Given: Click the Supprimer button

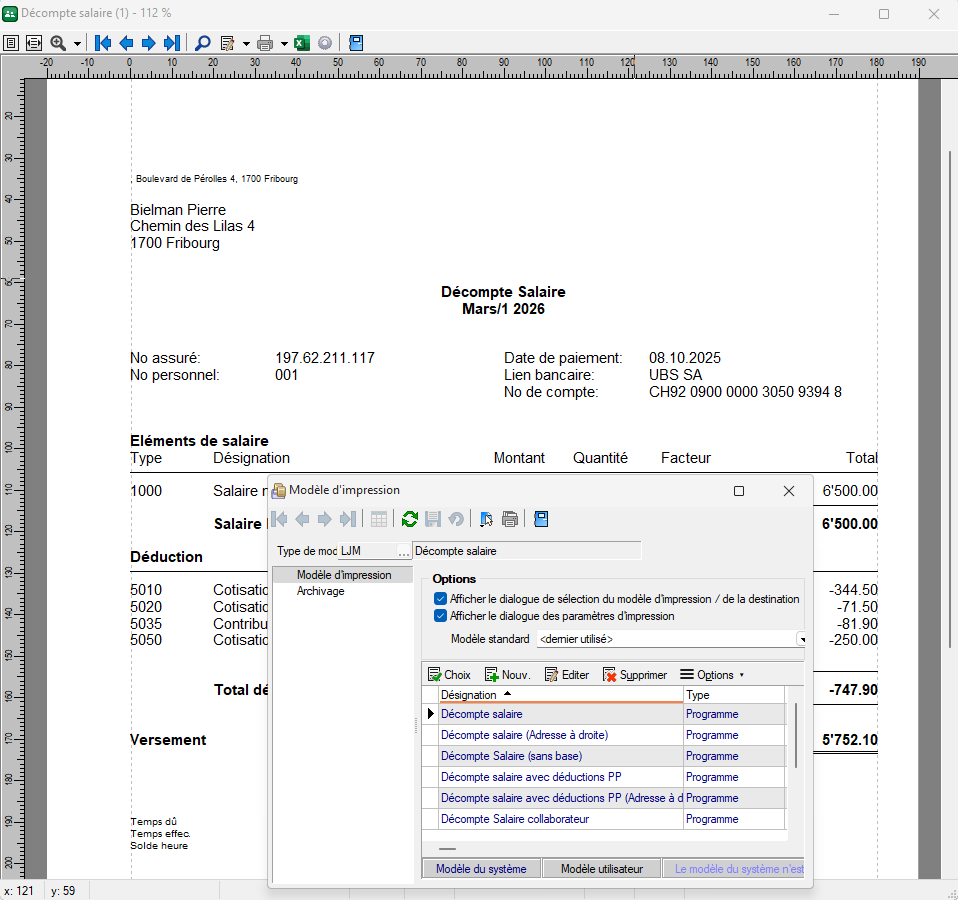Looking at the screenshot, I should [634, 675].
